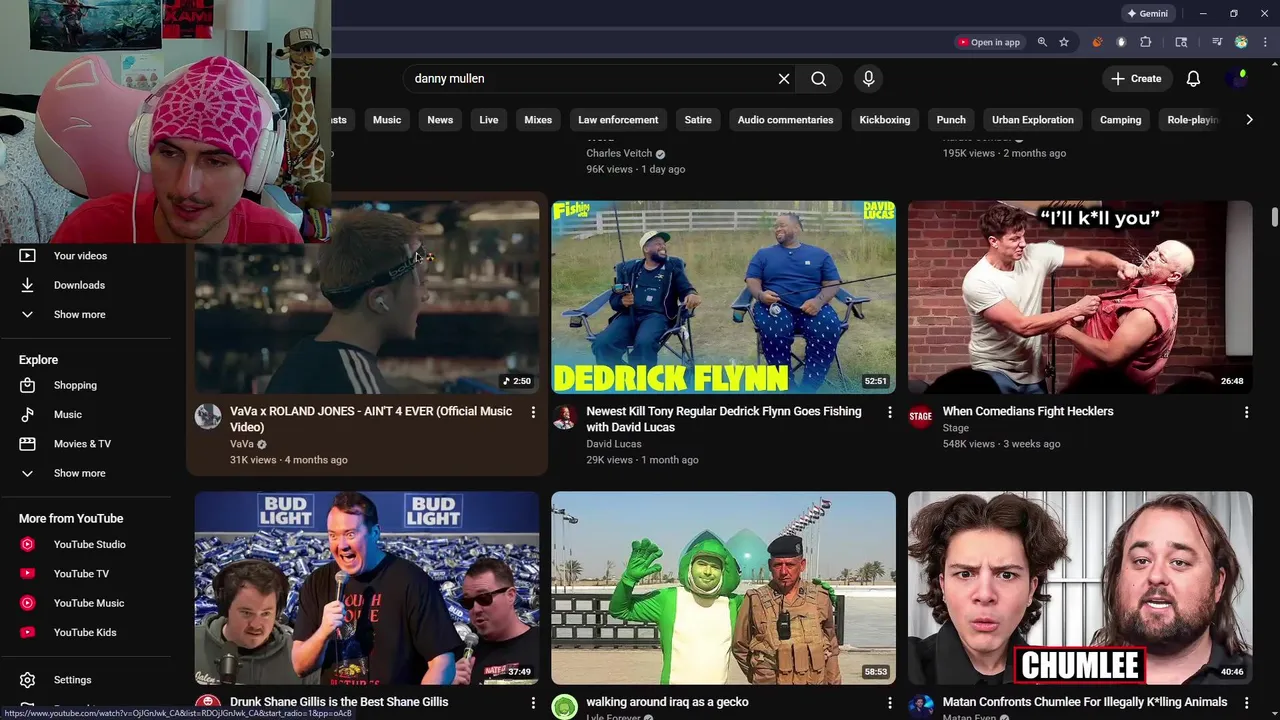Click the magnifying glass search button

(x=819, y=79)
